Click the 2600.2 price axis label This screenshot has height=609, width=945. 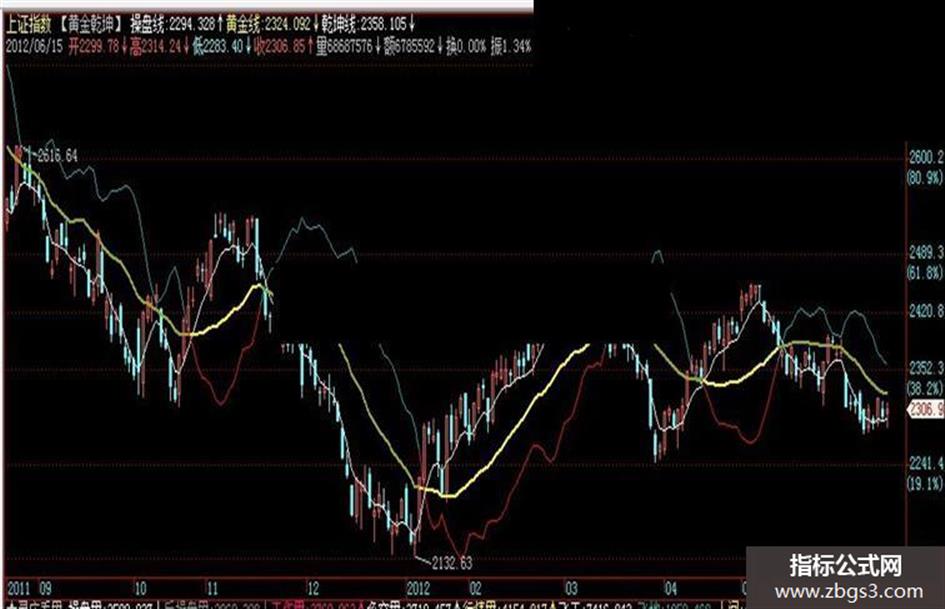pyautogui.click(x=926, y=157)
